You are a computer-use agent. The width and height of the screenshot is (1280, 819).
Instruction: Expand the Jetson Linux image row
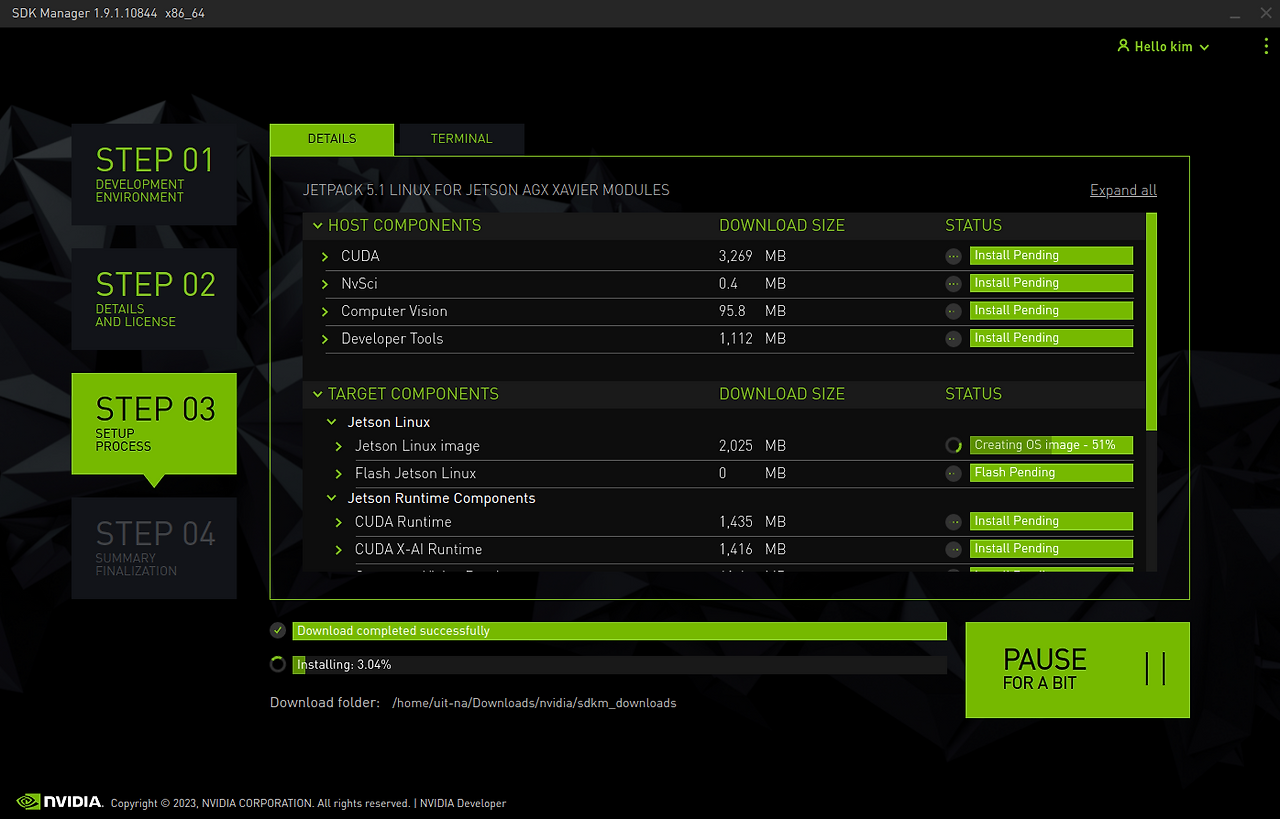(339, 446)
